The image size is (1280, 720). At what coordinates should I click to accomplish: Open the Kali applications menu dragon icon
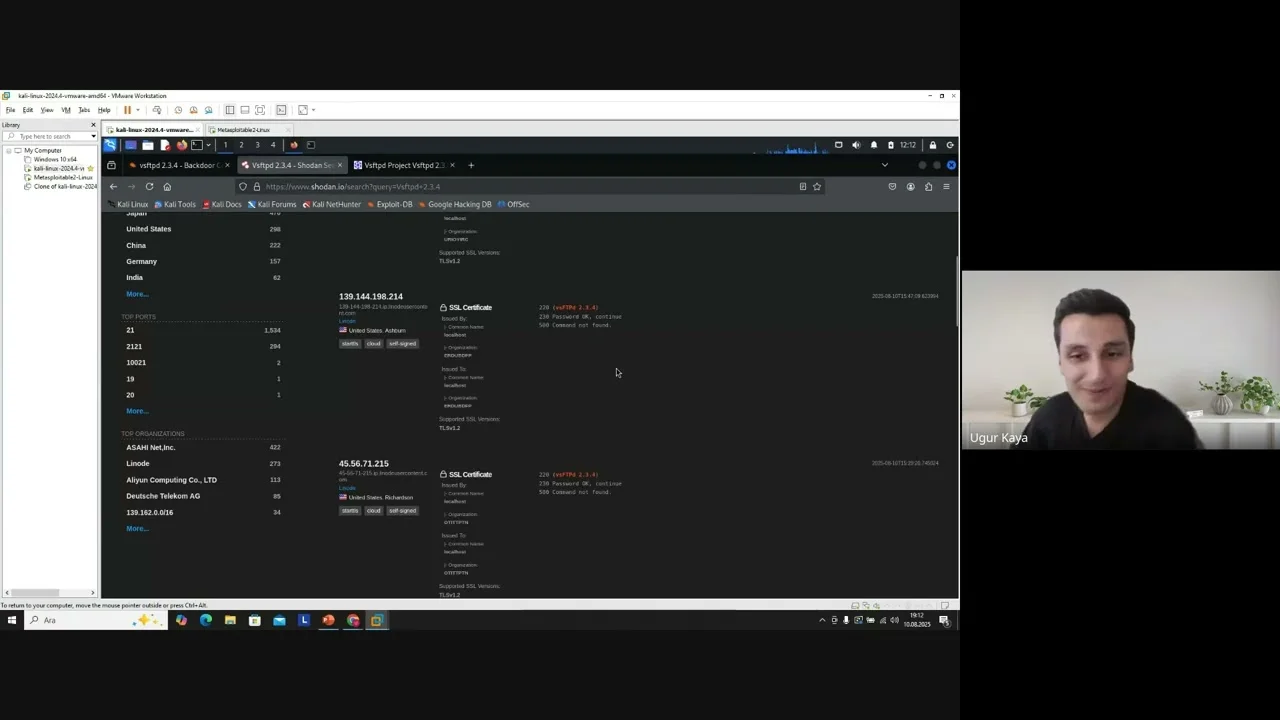110,145
